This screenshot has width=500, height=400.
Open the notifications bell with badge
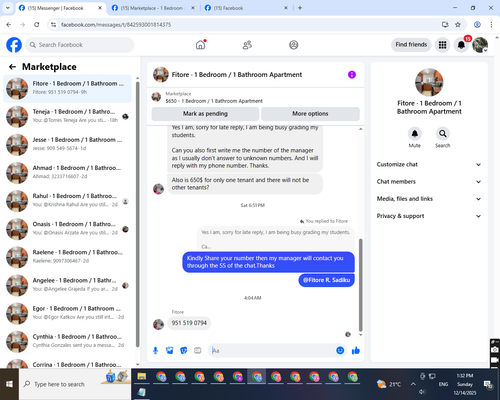(461, 45)
